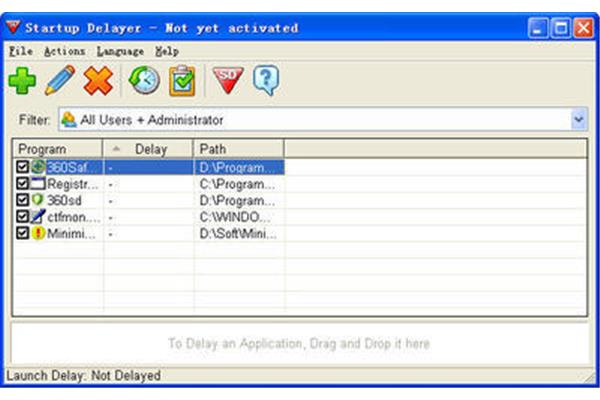Open the Filter dropdown arrow
600x400 pixels.
pos(579,119)
